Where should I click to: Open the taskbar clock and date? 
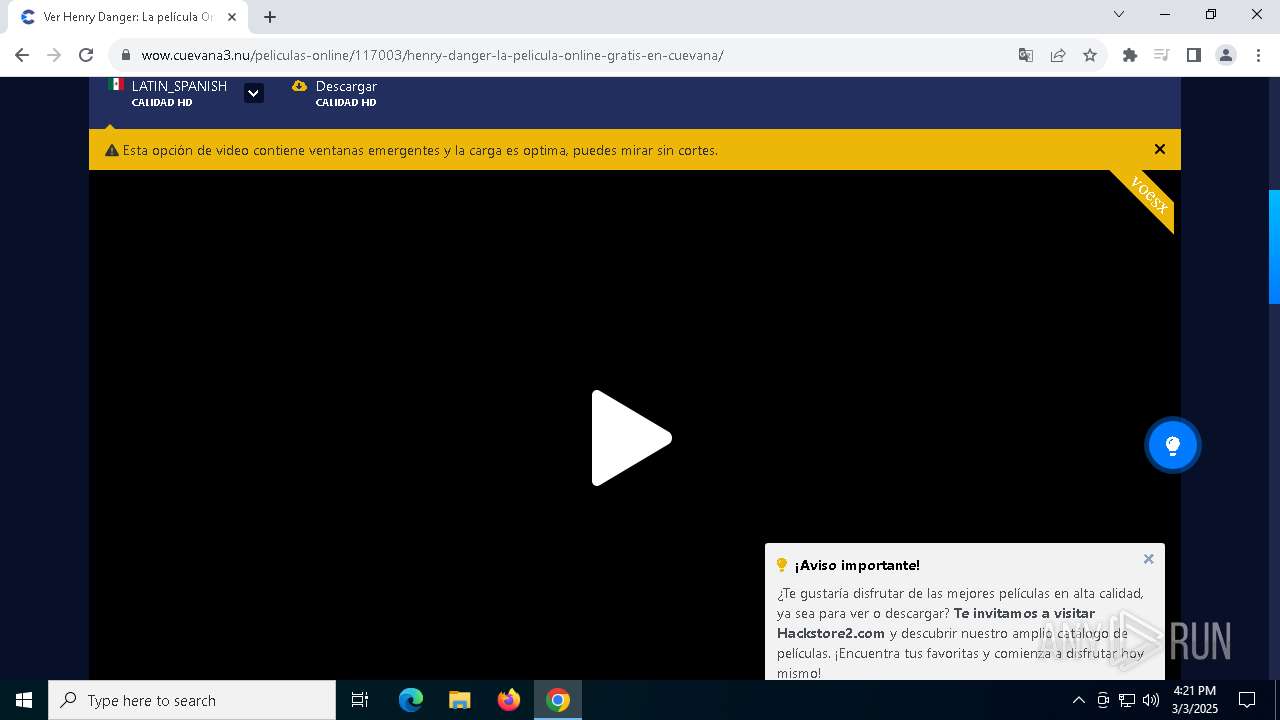pyautogui.click(x=1195, y=700)
